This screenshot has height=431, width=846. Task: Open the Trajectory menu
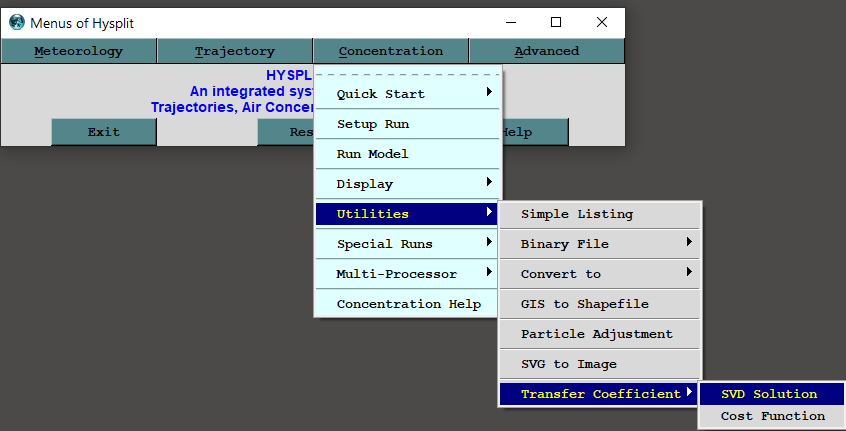[x=235, y=51]
